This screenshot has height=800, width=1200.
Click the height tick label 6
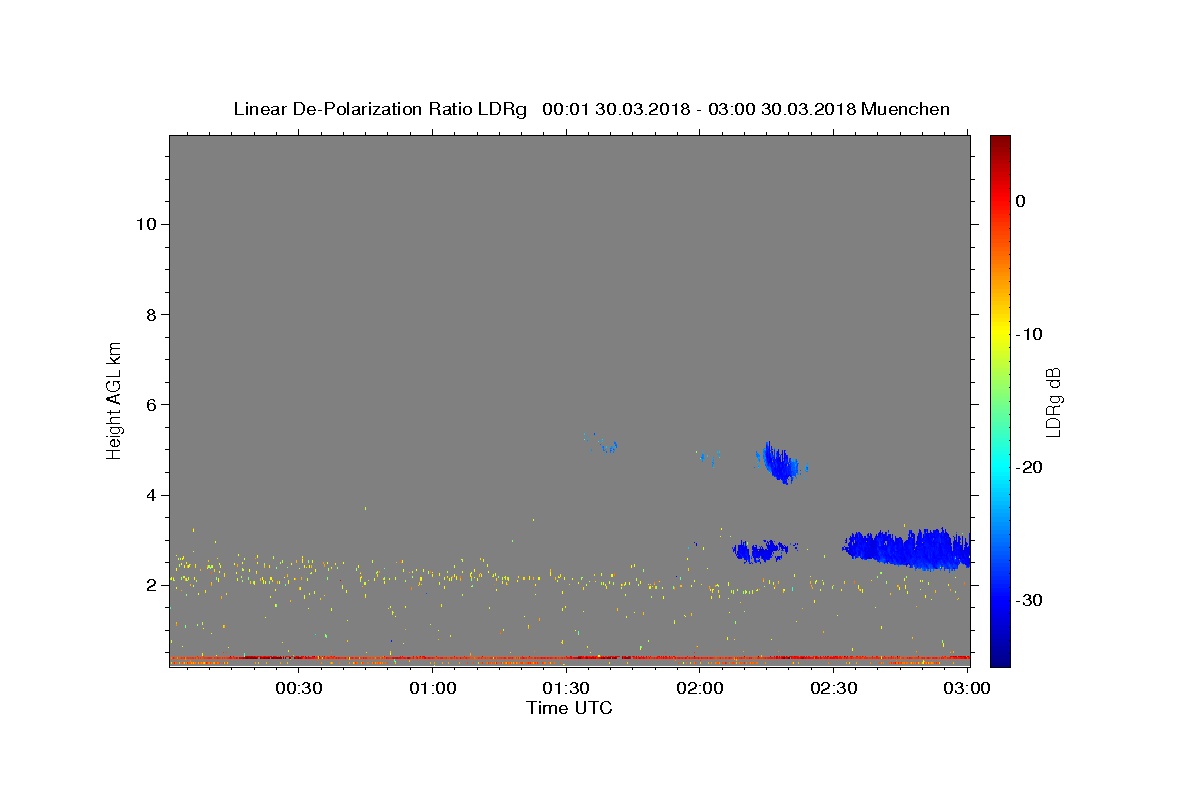[151, 404]
